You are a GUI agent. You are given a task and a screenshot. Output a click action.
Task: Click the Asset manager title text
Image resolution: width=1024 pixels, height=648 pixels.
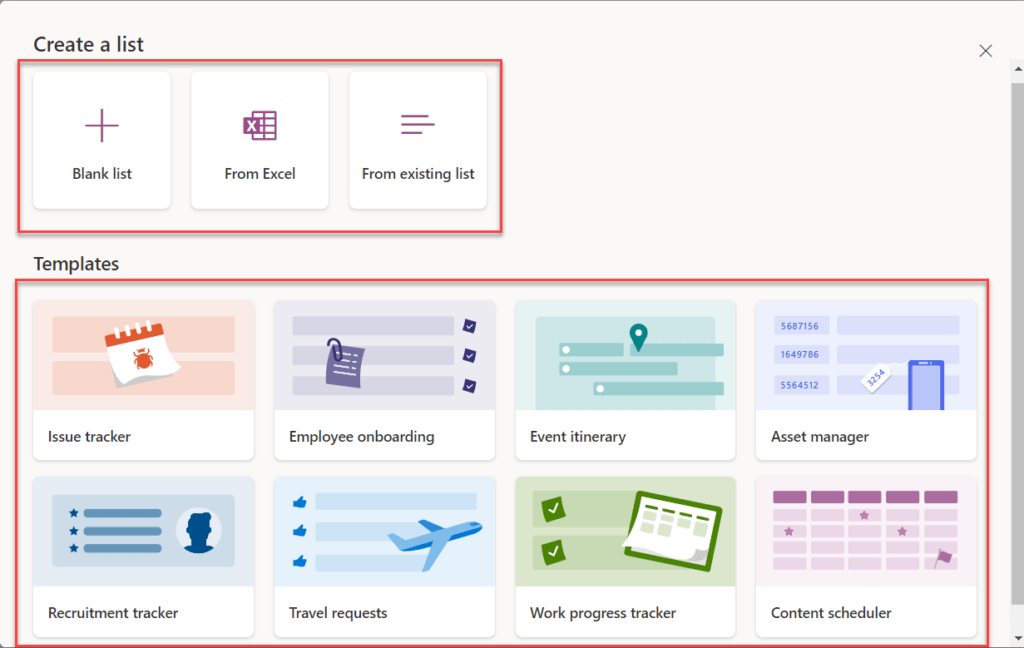820,437
